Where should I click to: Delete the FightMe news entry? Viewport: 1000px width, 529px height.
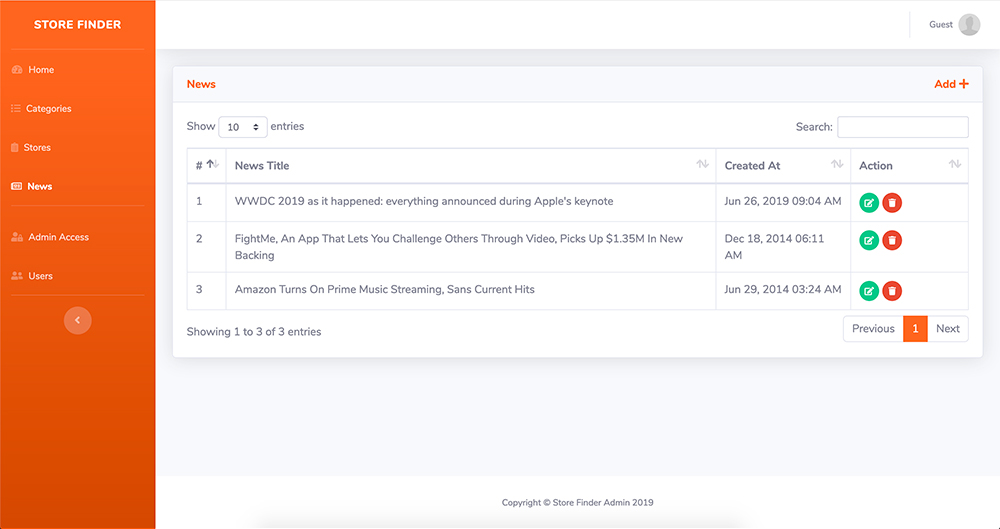click(x=892, y=240)
